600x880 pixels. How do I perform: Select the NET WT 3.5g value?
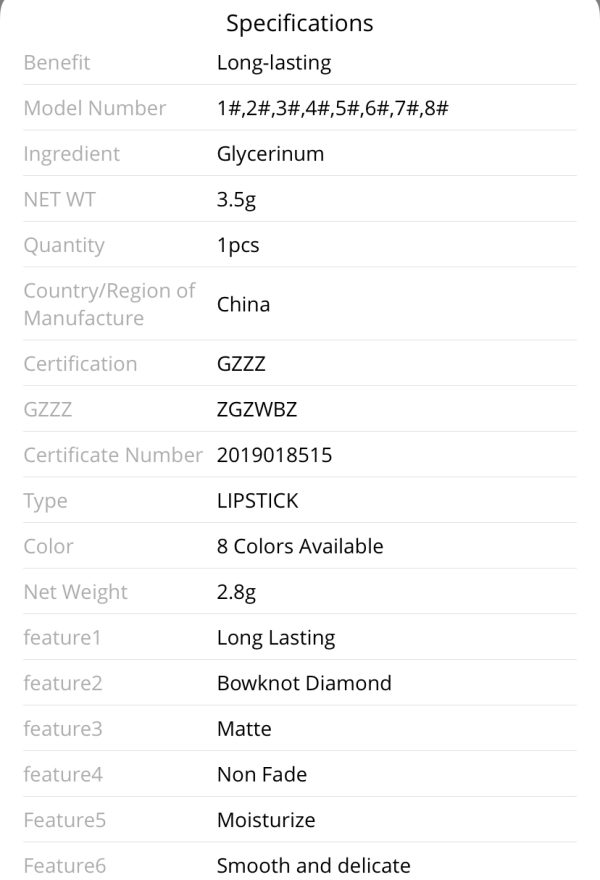point(236,200)
